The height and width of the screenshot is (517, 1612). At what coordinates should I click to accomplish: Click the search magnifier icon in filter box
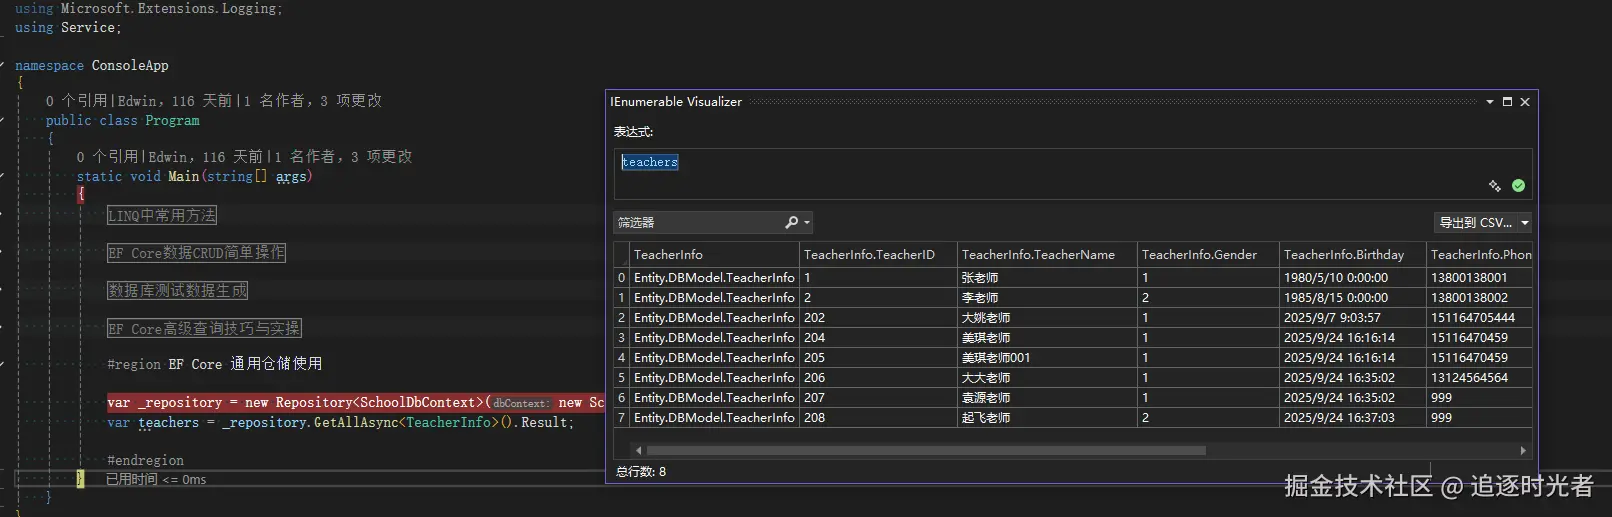click(791, 222)
